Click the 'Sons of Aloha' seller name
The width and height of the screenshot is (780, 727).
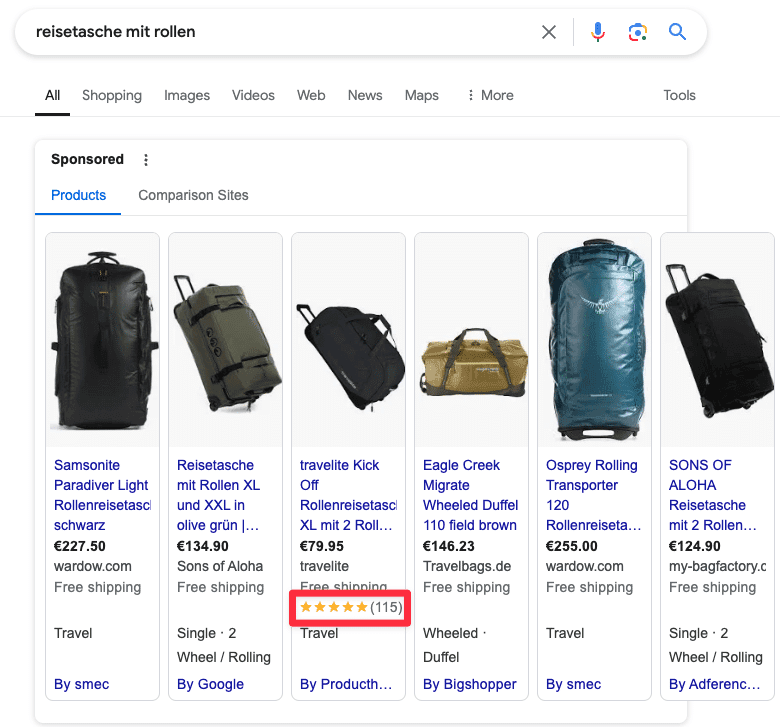pyautogui.click(x=220, y=566)
